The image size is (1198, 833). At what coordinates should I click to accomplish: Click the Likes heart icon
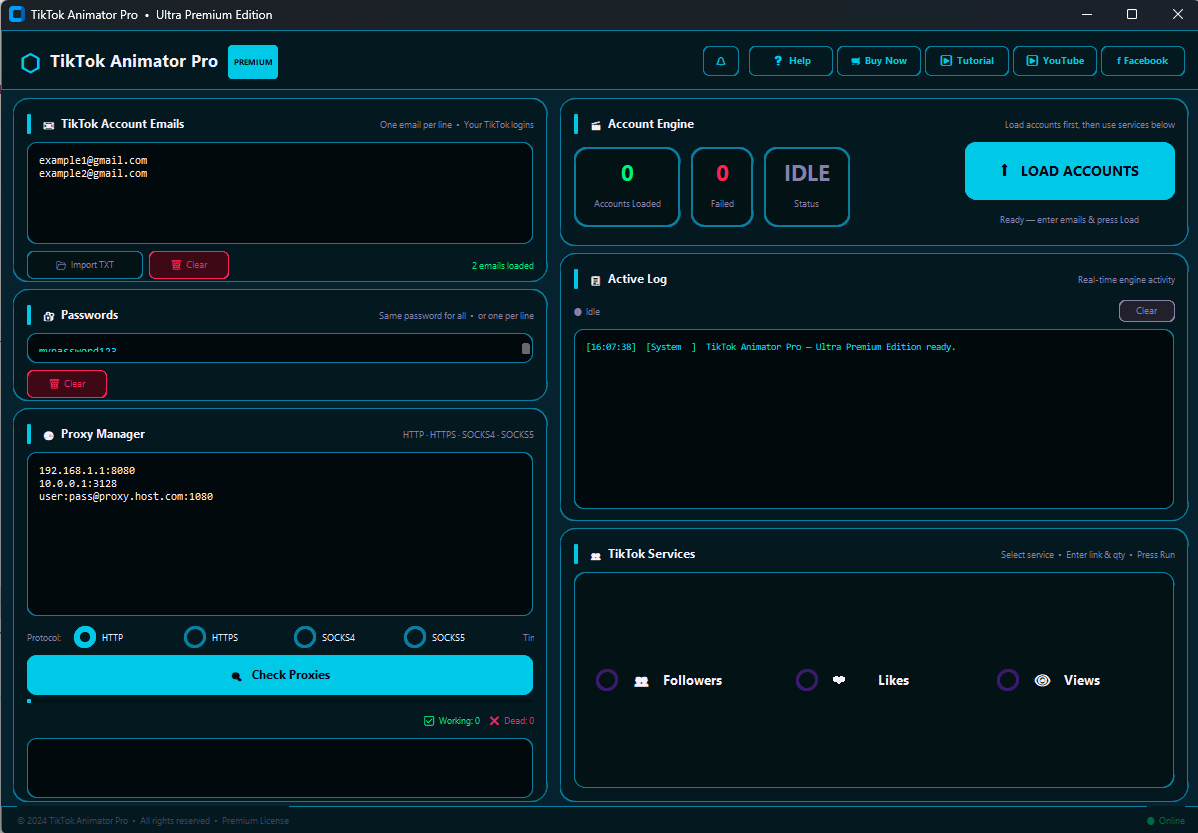(x=839, y=679)
